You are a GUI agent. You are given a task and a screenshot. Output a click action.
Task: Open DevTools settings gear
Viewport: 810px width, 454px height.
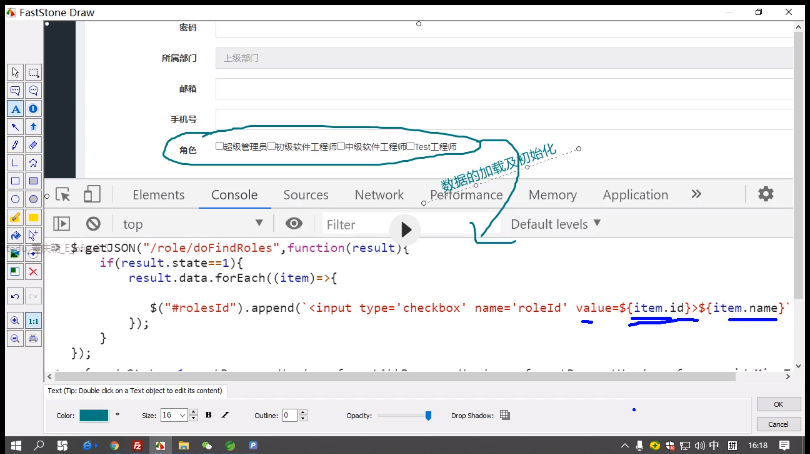[766, 194]
